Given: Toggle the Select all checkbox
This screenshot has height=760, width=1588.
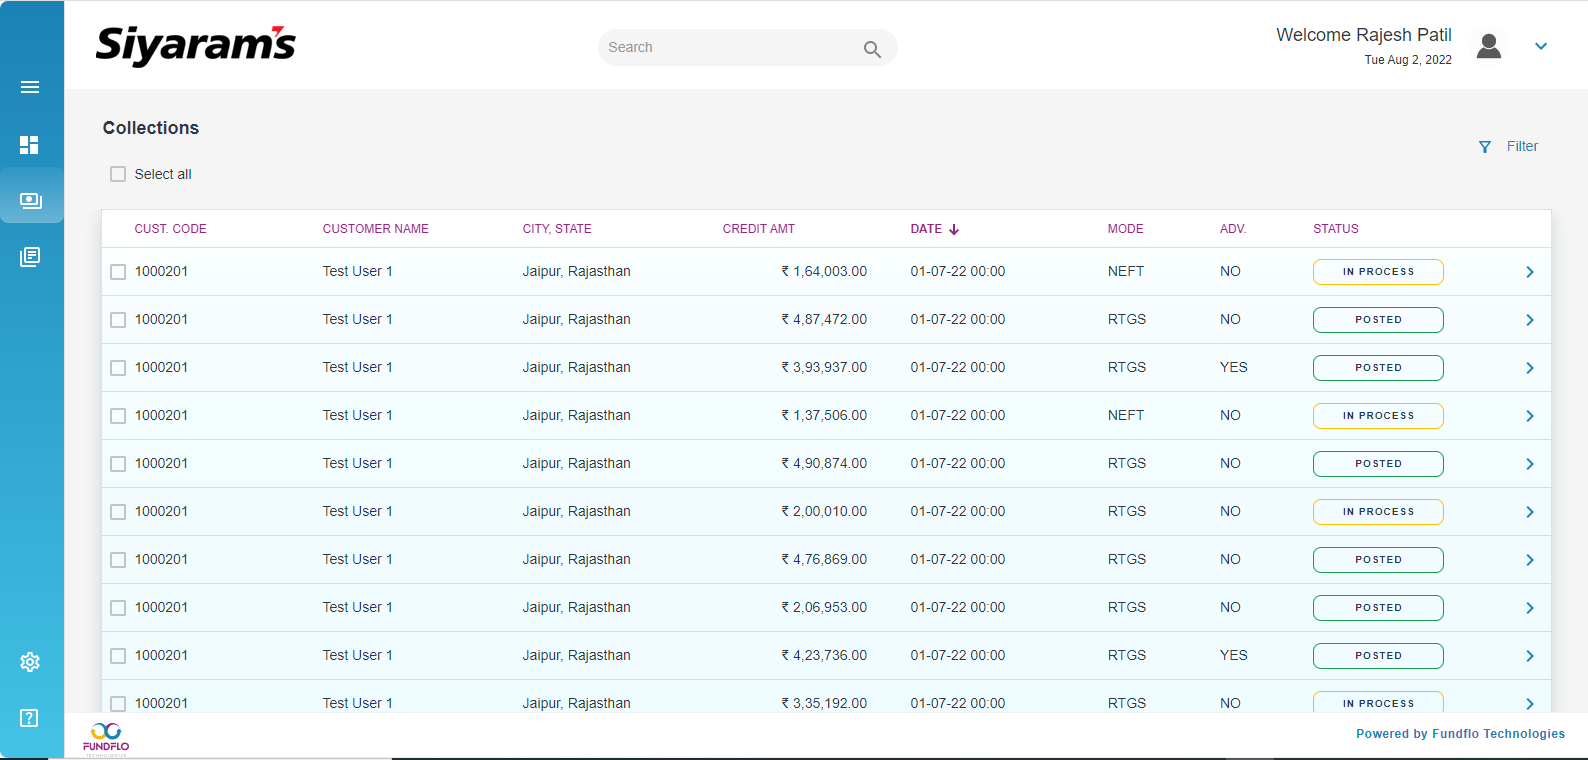Looking at the screenshot, I should point(118,174).
